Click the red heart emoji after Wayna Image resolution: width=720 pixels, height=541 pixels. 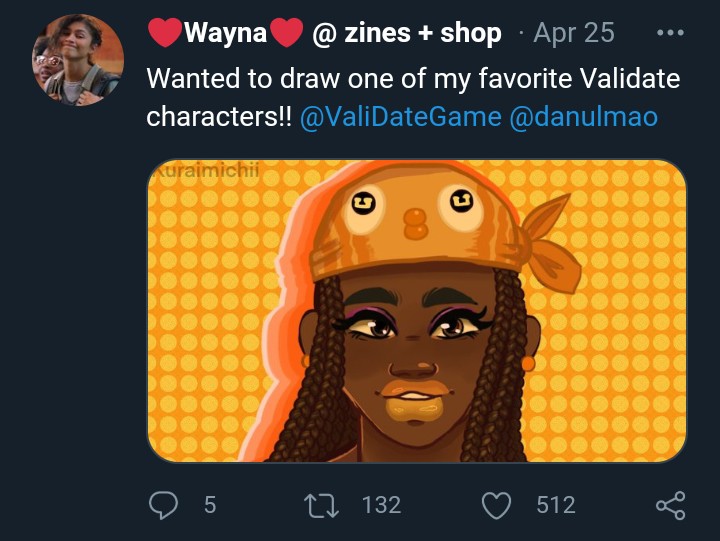click(x=286, y=33)
